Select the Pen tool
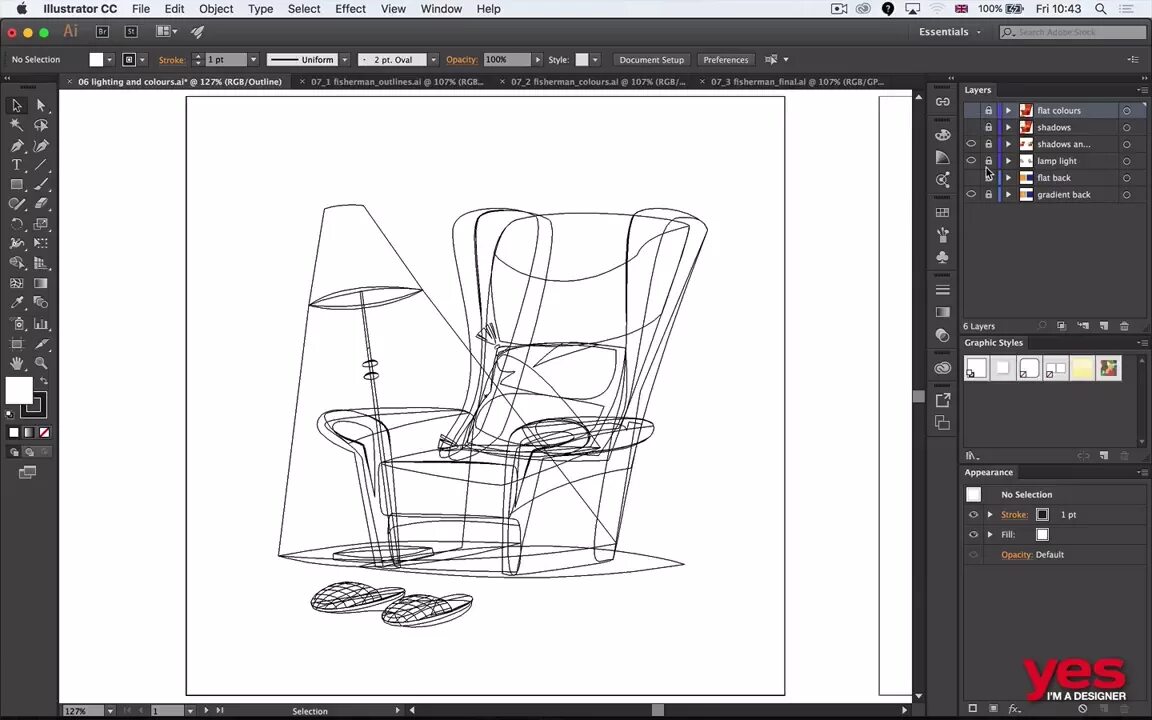This screenshot has width=1152, height=720. coord(17,145)
